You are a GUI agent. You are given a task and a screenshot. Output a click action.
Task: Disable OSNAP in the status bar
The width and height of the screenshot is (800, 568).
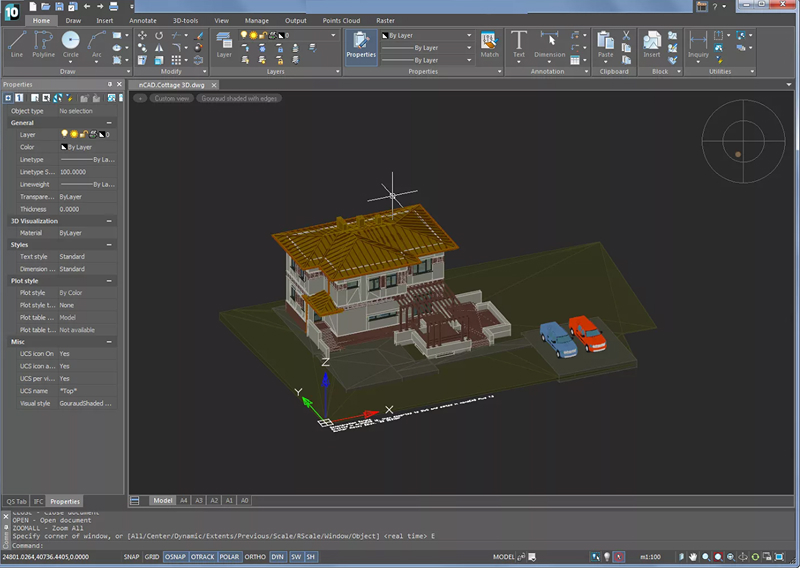click(x=175, y=556)
